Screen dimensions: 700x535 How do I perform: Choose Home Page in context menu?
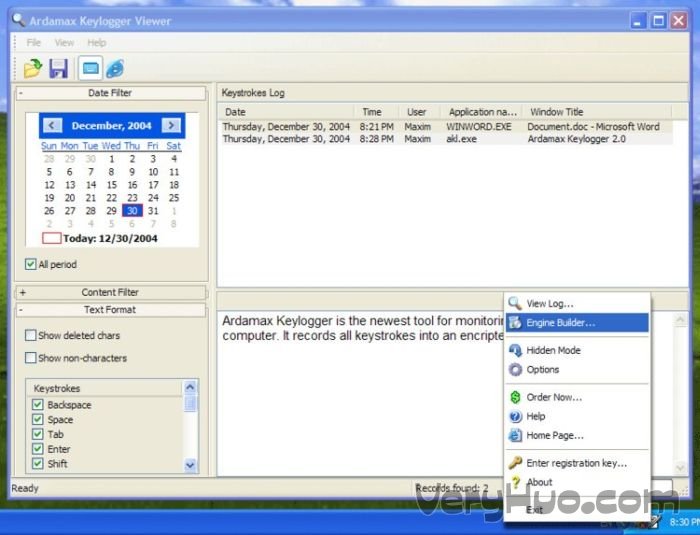pyautogui.click(x=577, y=435)
